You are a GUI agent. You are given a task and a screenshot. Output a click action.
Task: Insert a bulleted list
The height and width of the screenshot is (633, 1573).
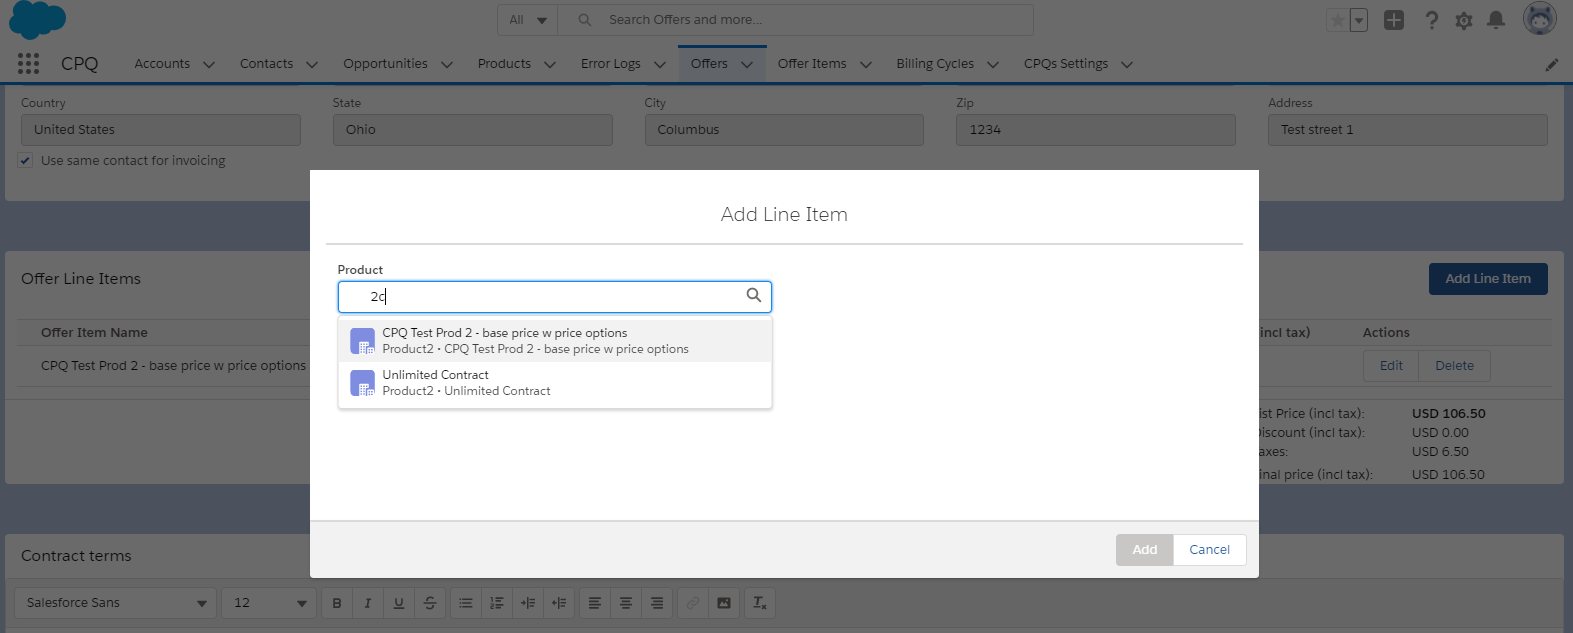pyautogui.click(x=466, y=603)
